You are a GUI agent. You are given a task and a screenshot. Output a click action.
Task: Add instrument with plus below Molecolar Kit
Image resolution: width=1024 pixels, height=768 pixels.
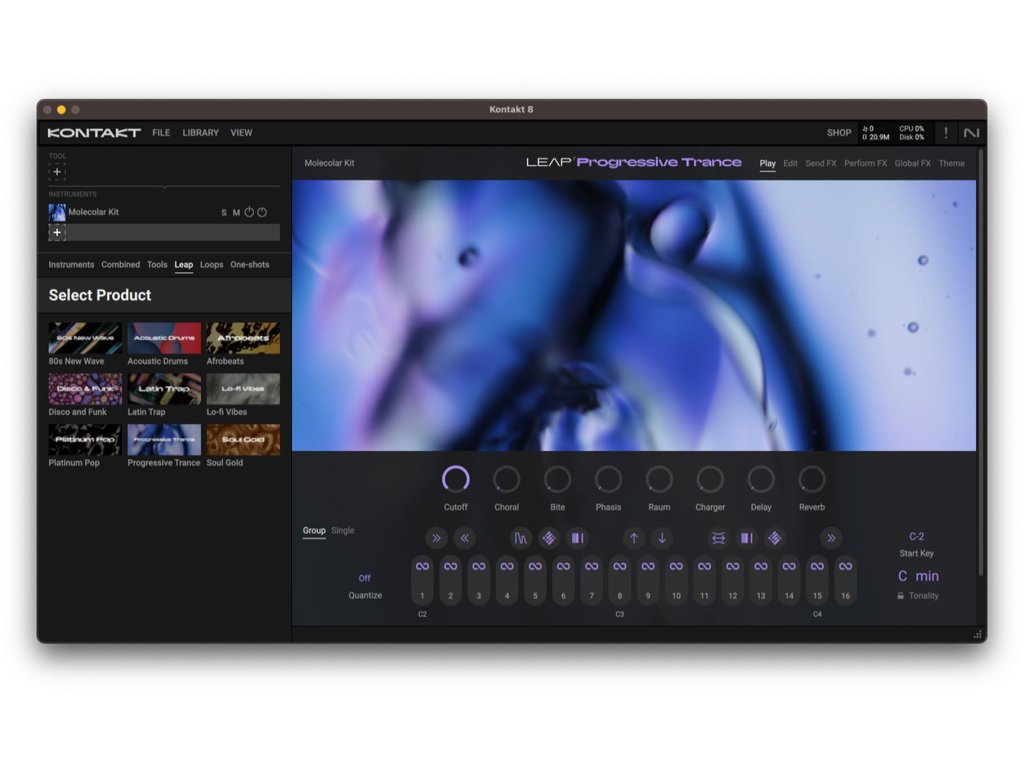click(57, 232)
